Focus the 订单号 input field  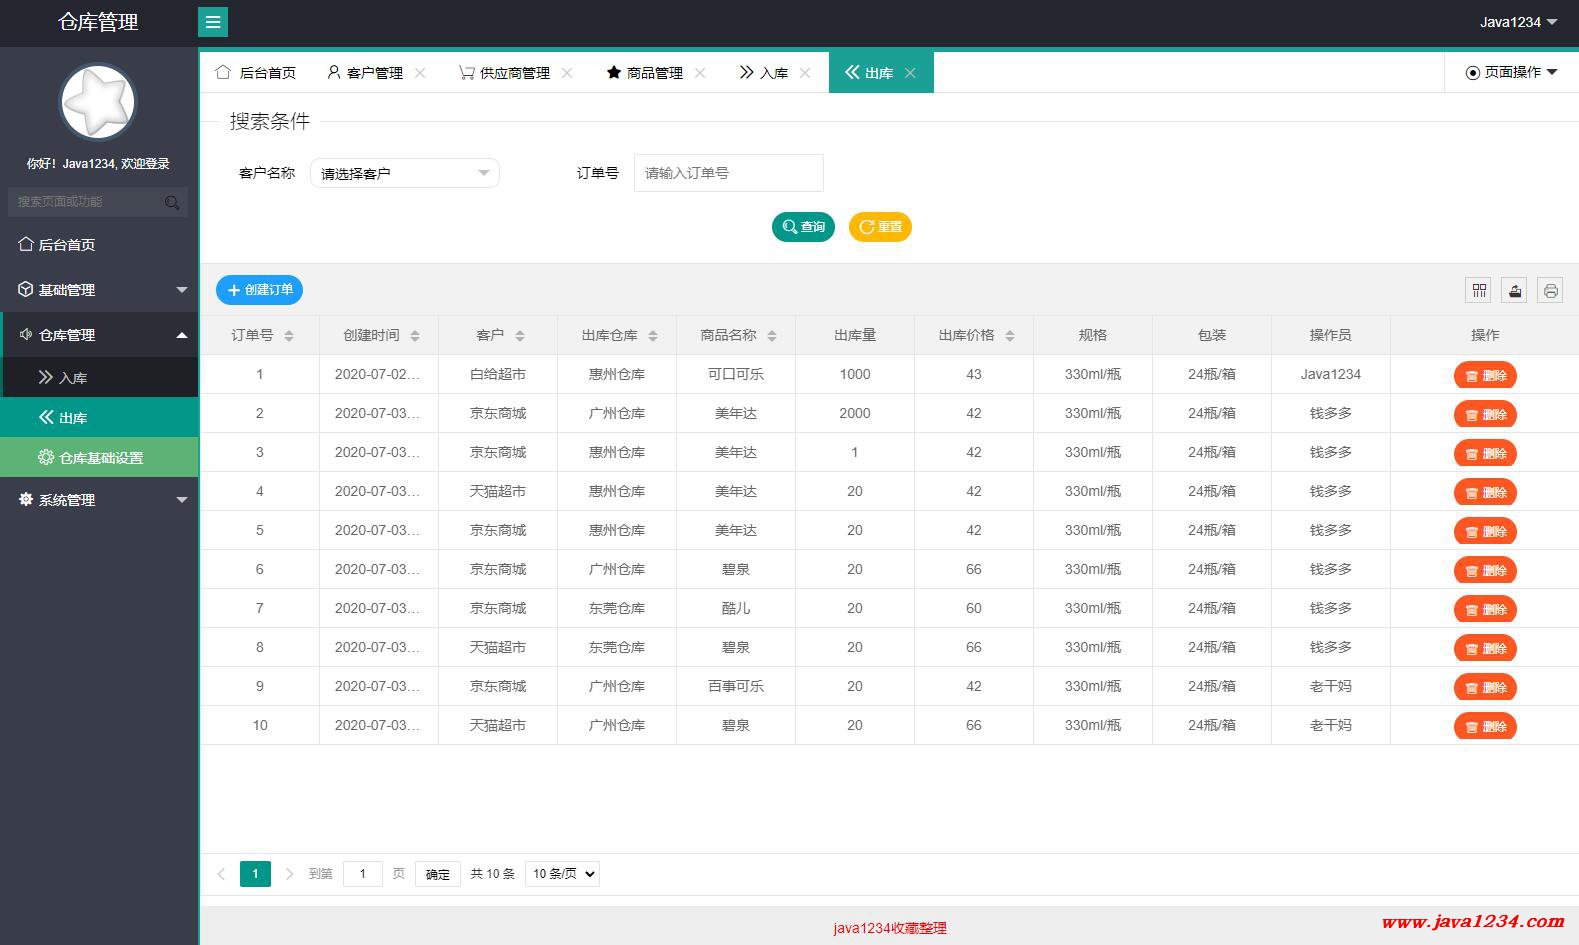click(x=729, y=173)
